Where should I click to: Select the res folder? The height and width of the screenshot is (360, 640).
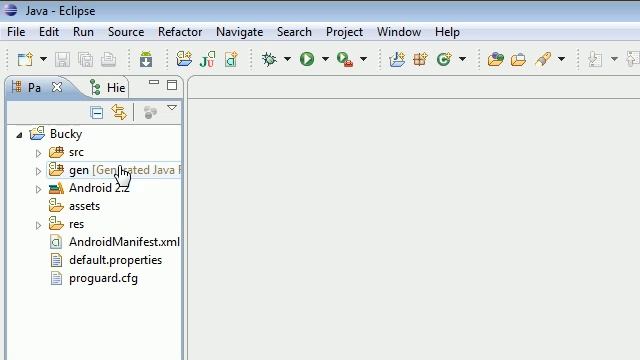point(66,224)
